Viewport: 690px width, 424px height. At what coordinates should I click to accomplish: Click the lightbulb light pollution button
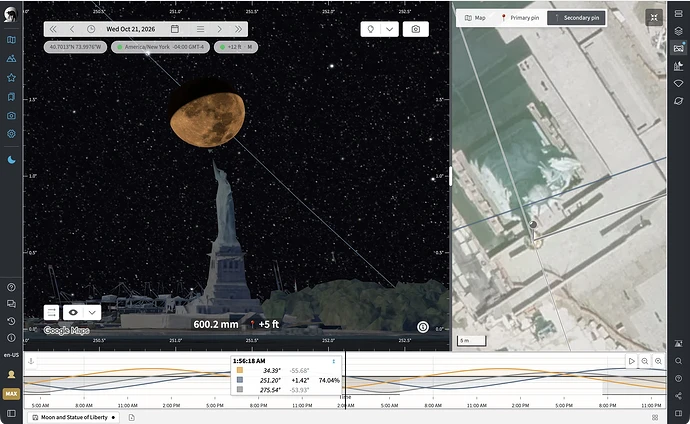(371, 29)
